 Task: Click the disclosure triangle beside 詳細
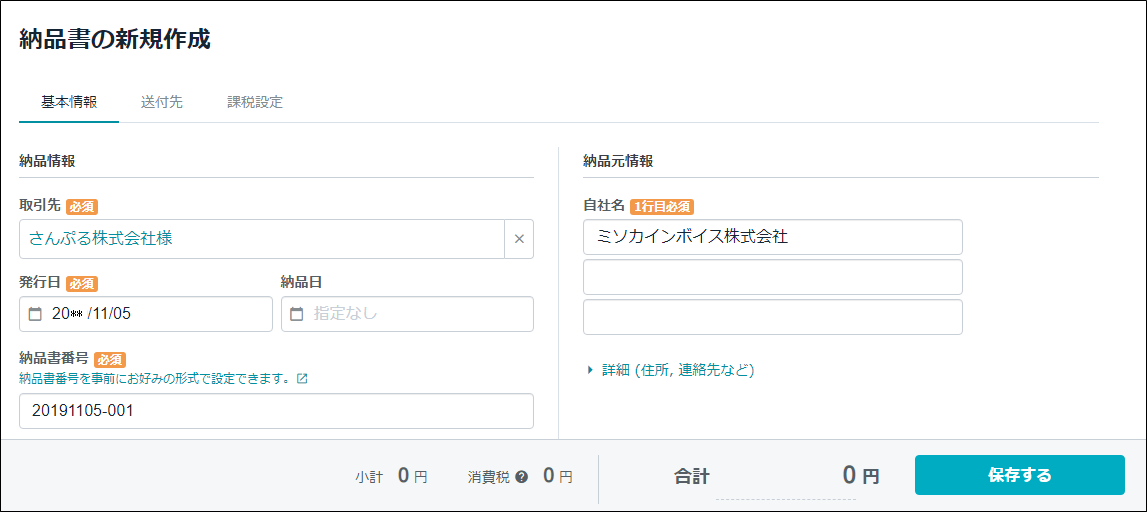[590, 370]
